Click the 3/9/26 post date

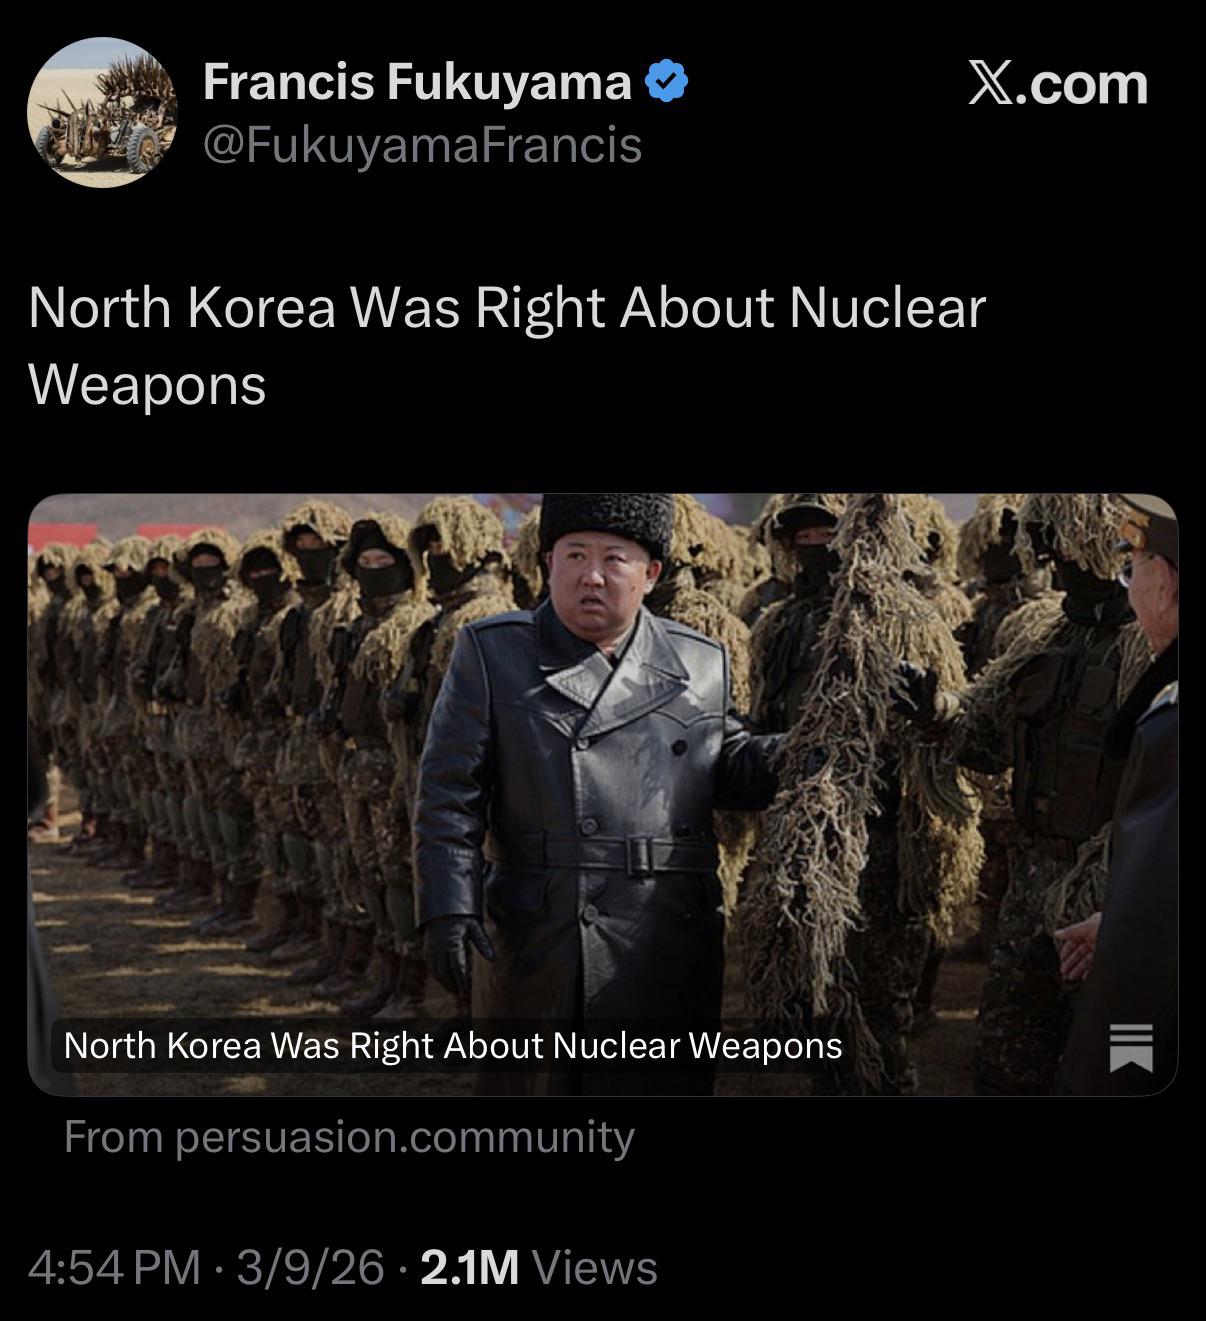click(310, 1268)
